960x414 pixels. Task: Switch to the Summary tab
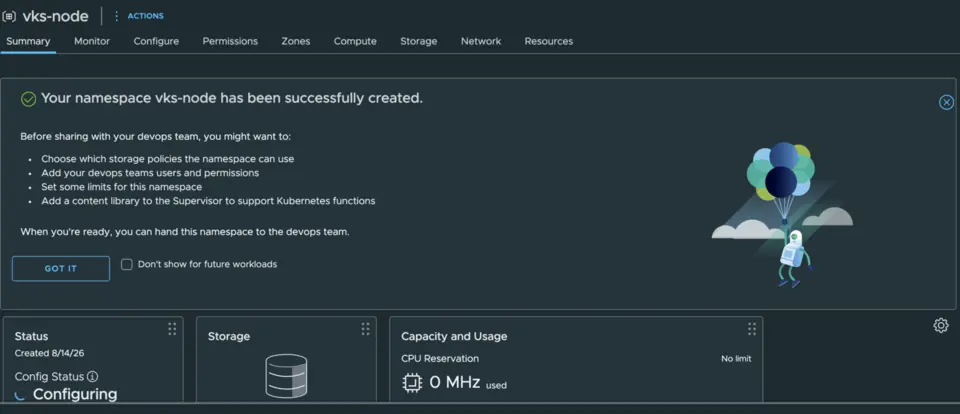pos(28,41)
